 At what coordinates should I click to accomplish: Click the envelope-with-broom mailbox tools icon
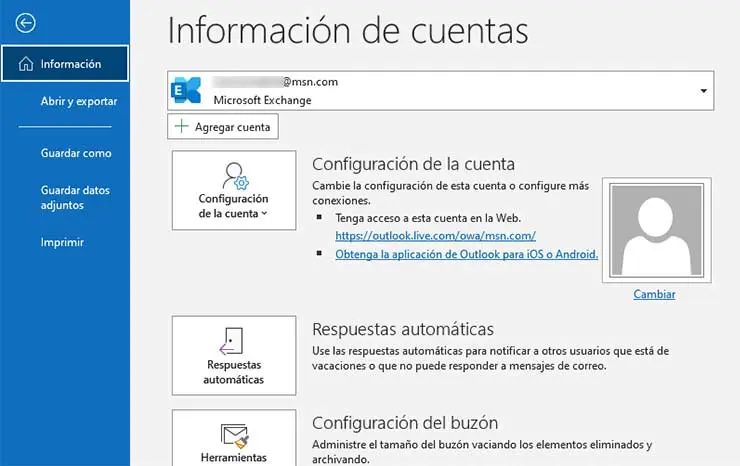click(235, 435)
